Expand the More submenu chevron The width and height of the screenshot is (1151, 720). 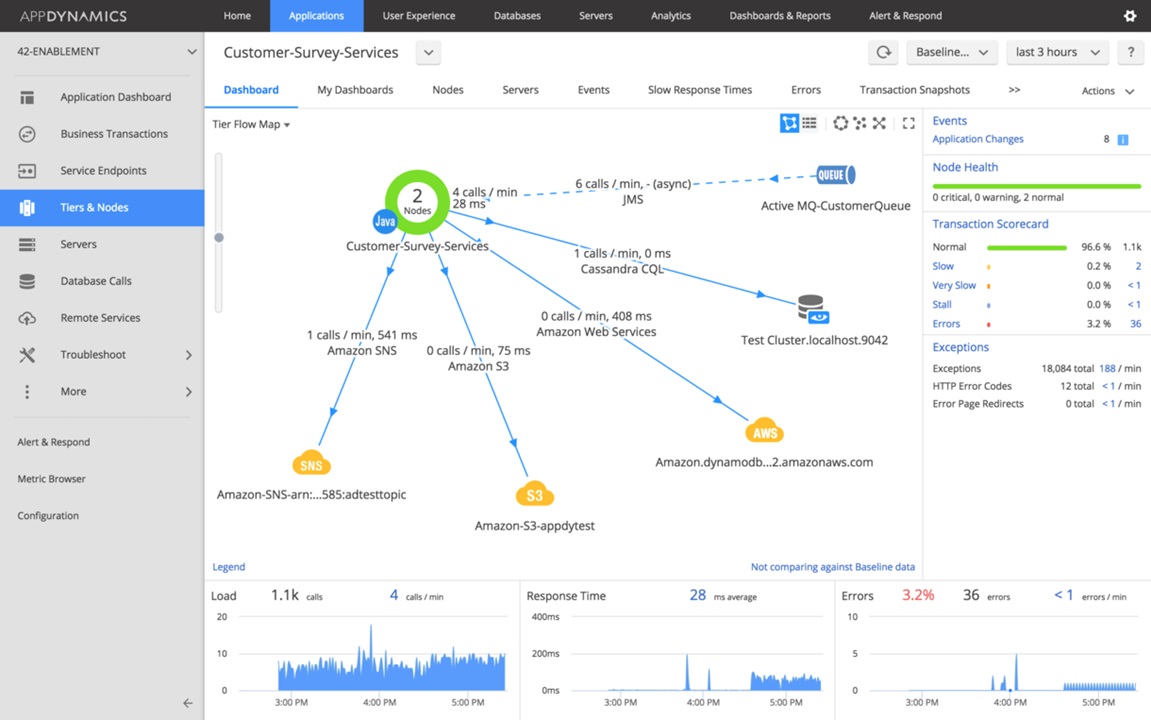[x=189, y=391]
